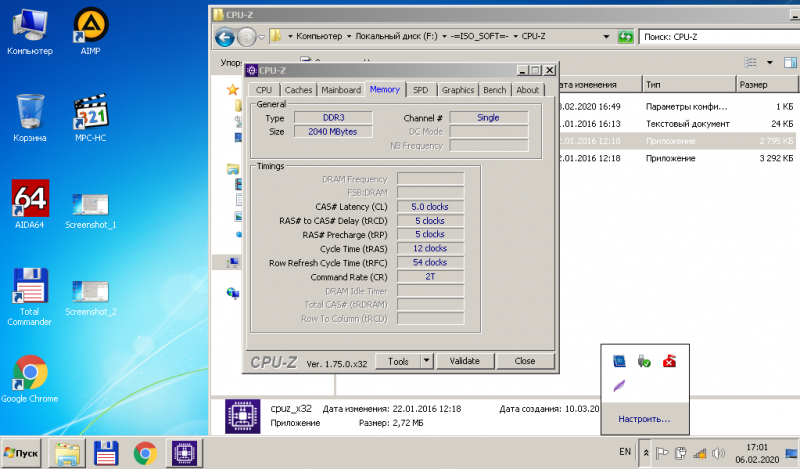Open the About tab

528,90
